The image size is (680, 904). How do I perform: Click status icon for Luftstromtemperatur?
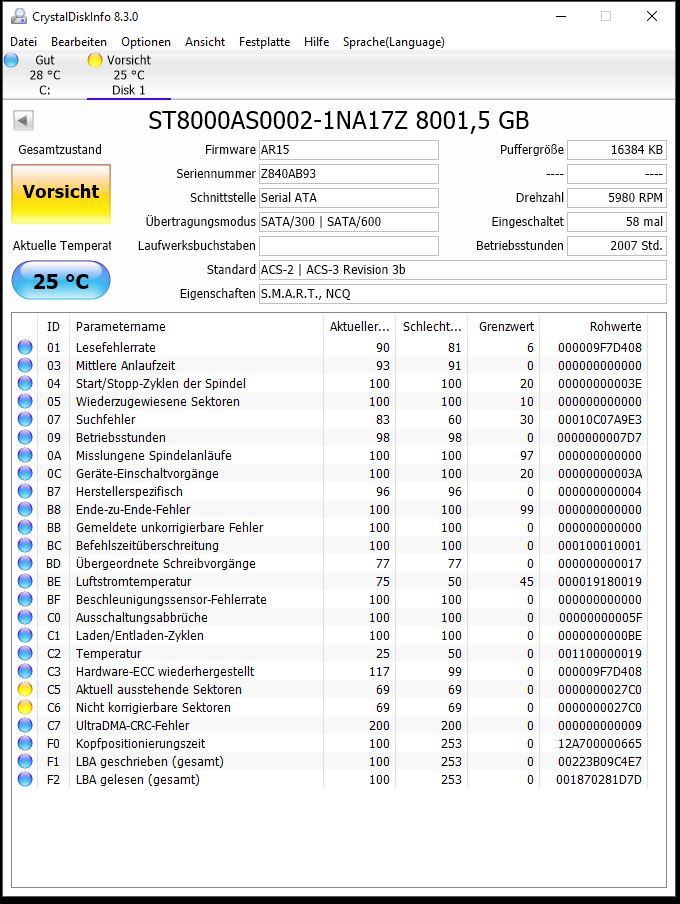click(x=25, y=581)
